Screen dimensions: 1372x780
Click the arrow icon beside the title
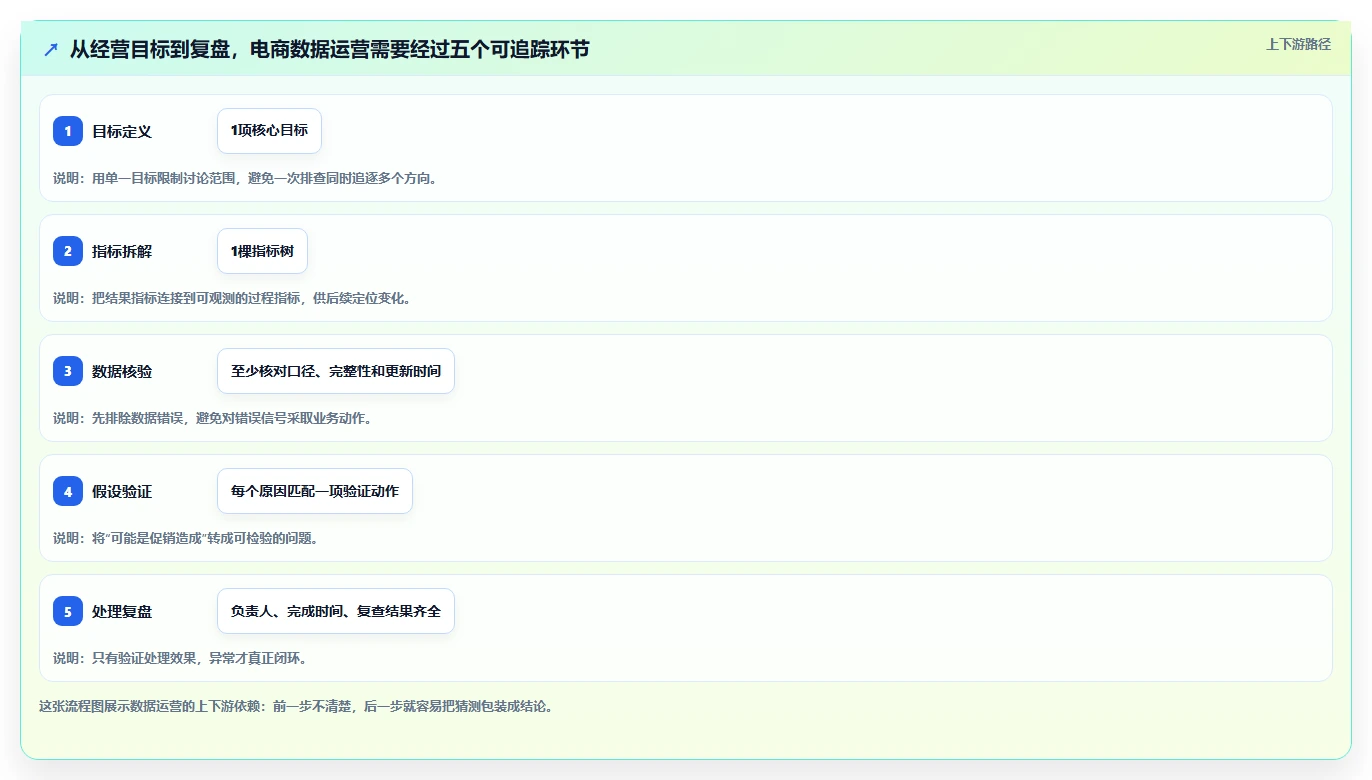coord(51,49)
